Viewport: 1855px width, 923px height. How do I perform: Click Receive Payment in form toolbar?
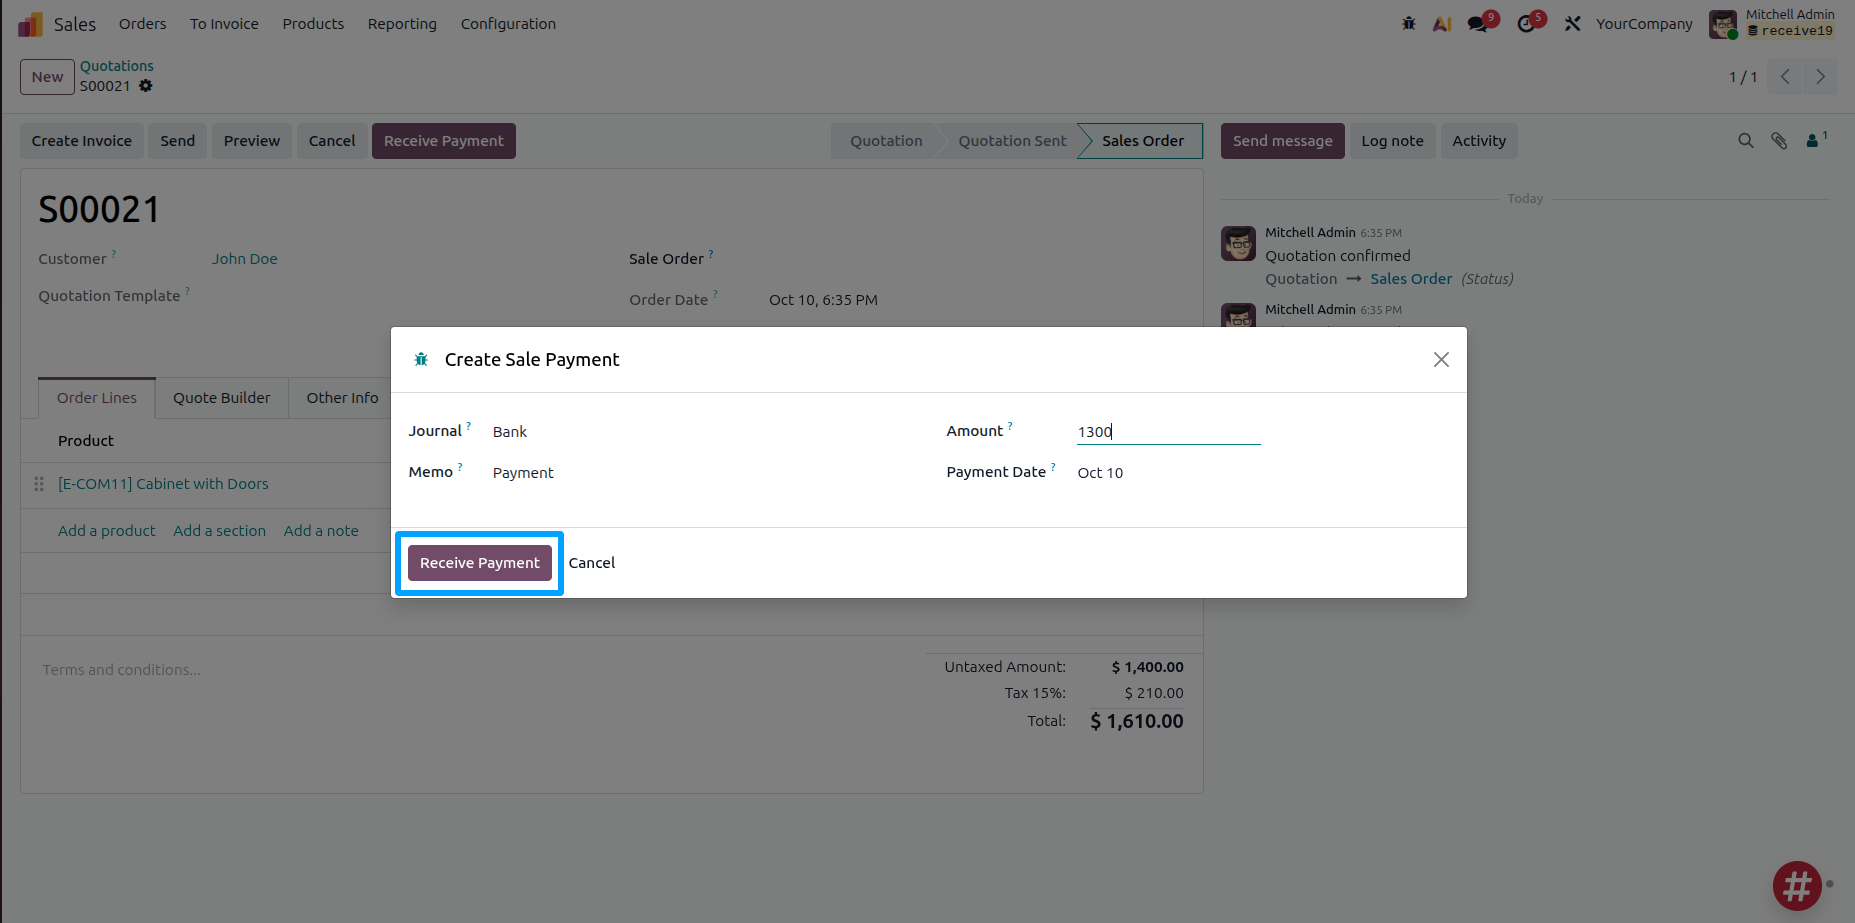point(444,141)
